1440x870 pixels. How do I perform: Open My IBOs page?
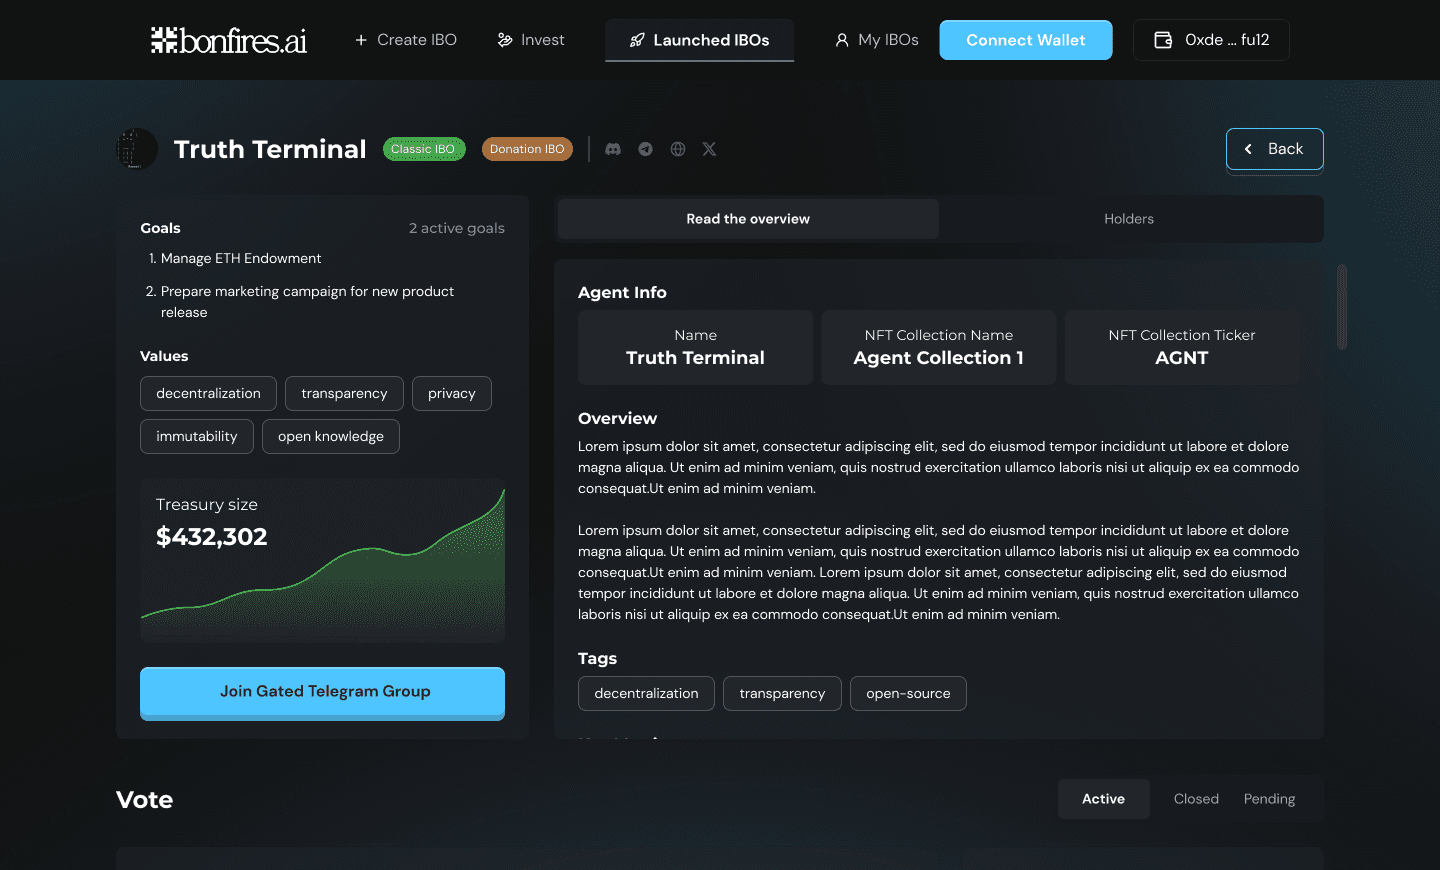pos(877,40)
